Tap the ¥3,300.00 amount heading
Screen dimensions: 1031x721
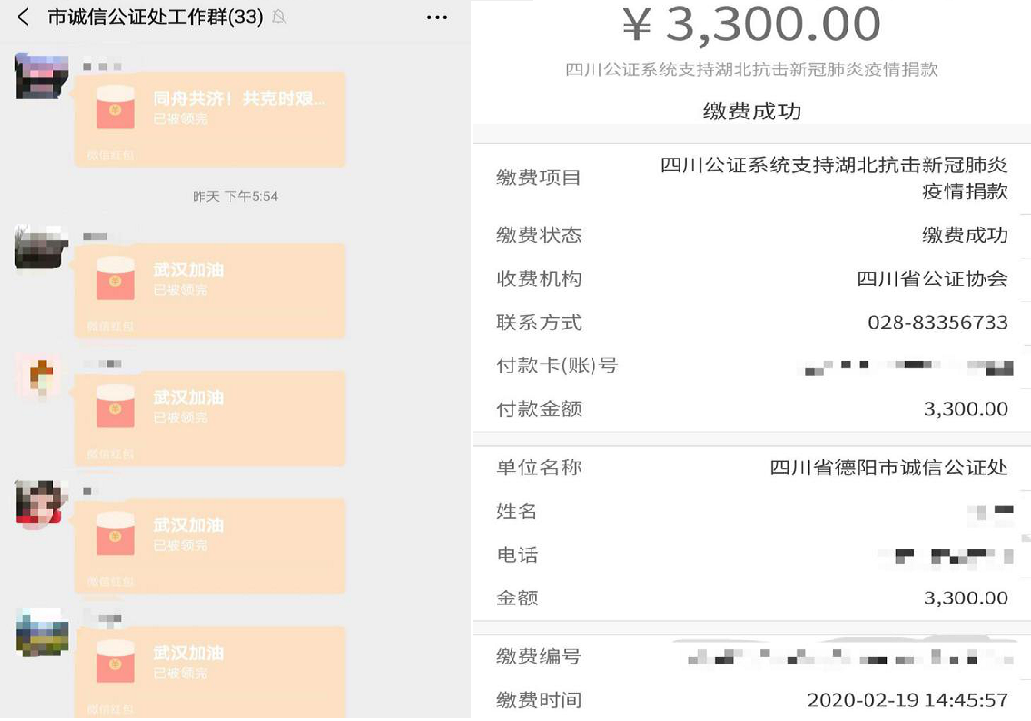[751, 26]
